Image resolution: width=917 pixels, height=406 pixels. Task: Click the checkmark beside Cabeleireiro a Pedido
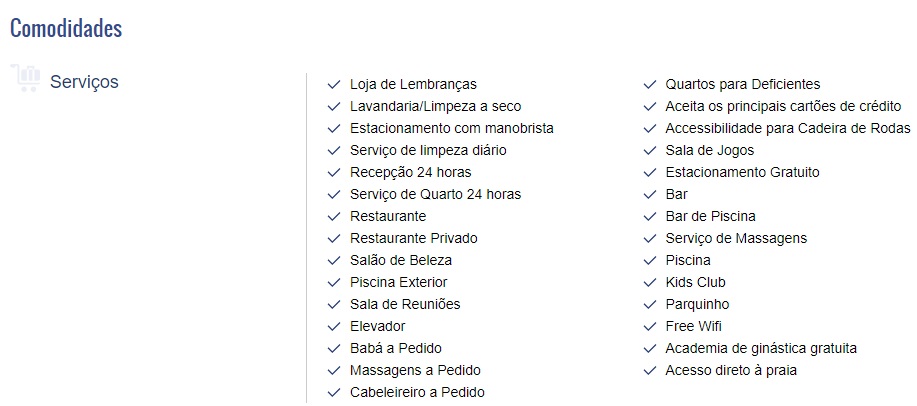click(x=334, y=393)
